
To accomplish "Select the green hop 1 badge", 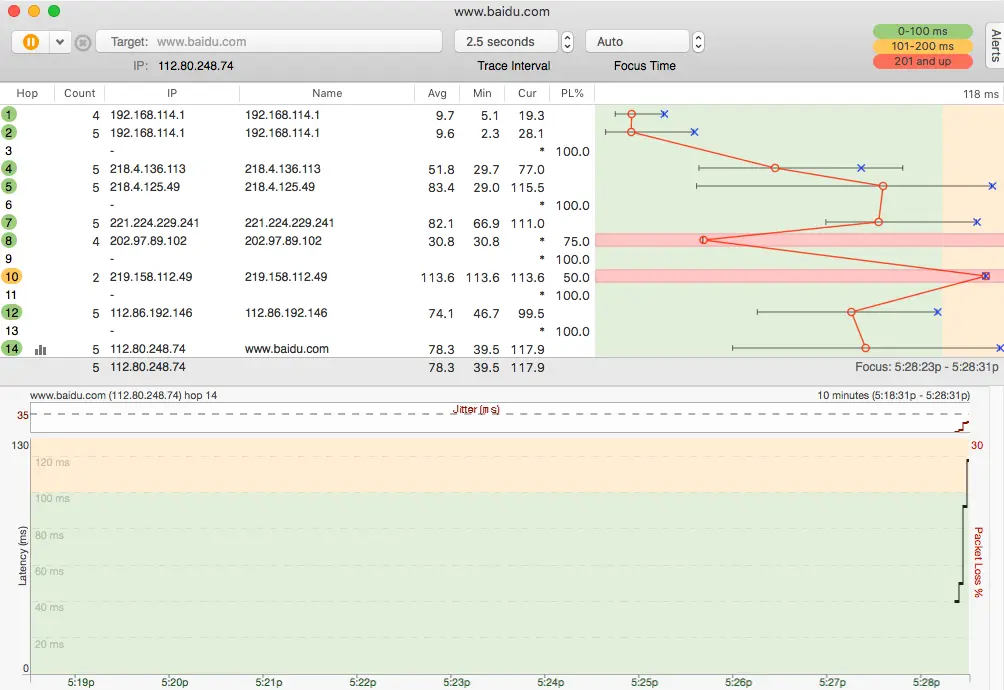I will 9,115.
